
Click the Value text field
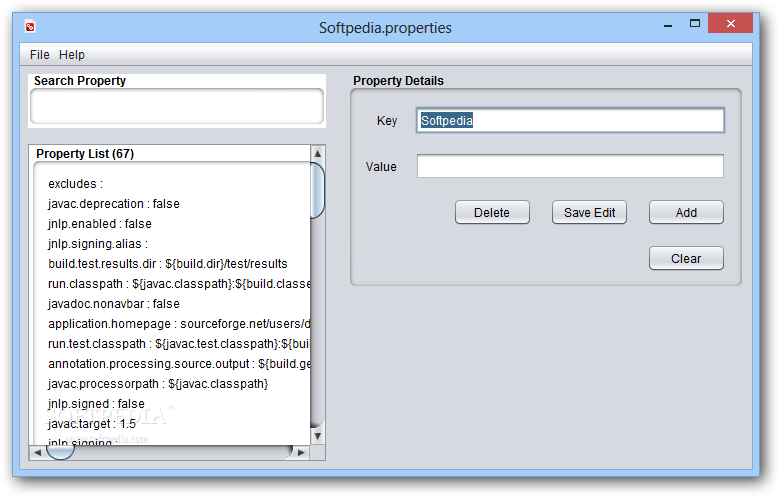[x=570, y=166]
